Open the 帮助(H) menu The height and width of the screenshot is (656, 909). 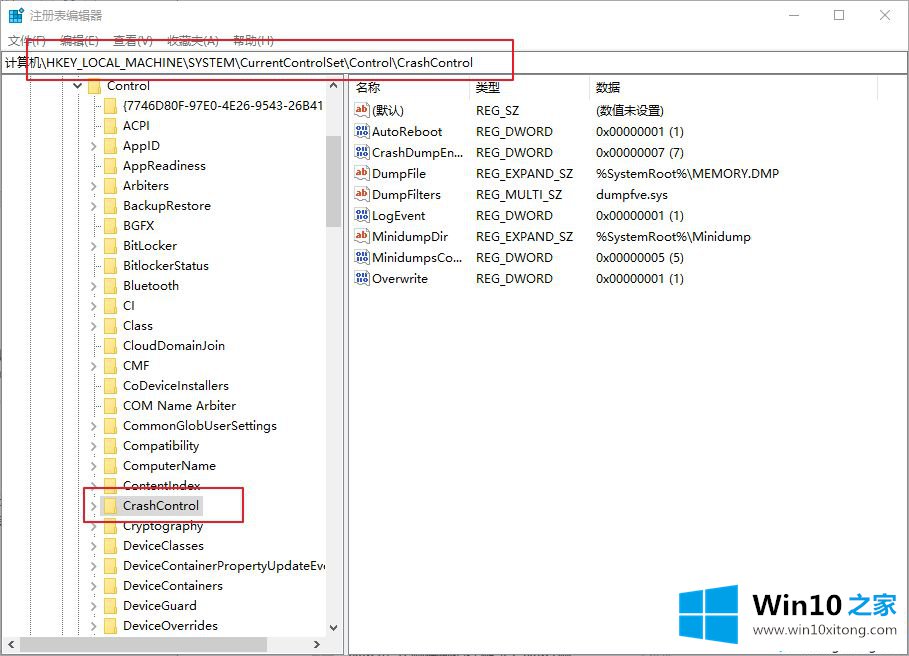pyautogui.click(x=253, y=41)
